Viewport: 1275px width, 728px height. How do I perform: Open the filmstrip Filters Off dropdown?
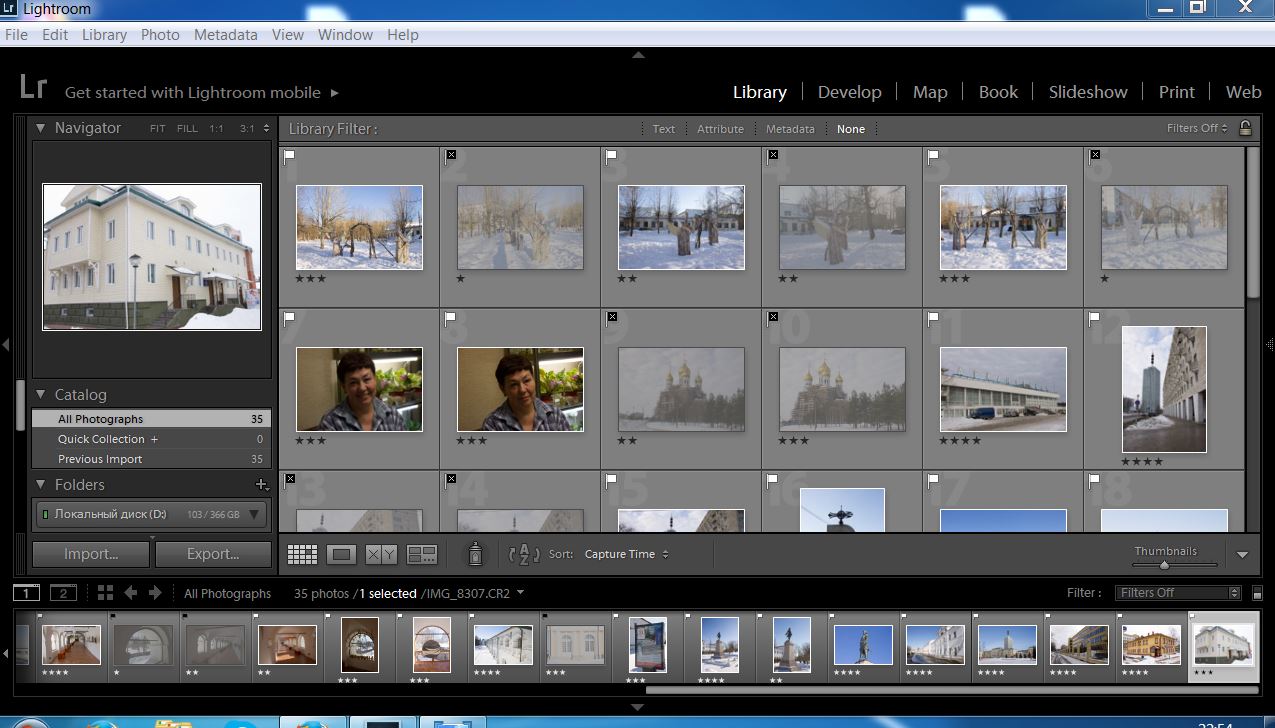pos(1177,593)
